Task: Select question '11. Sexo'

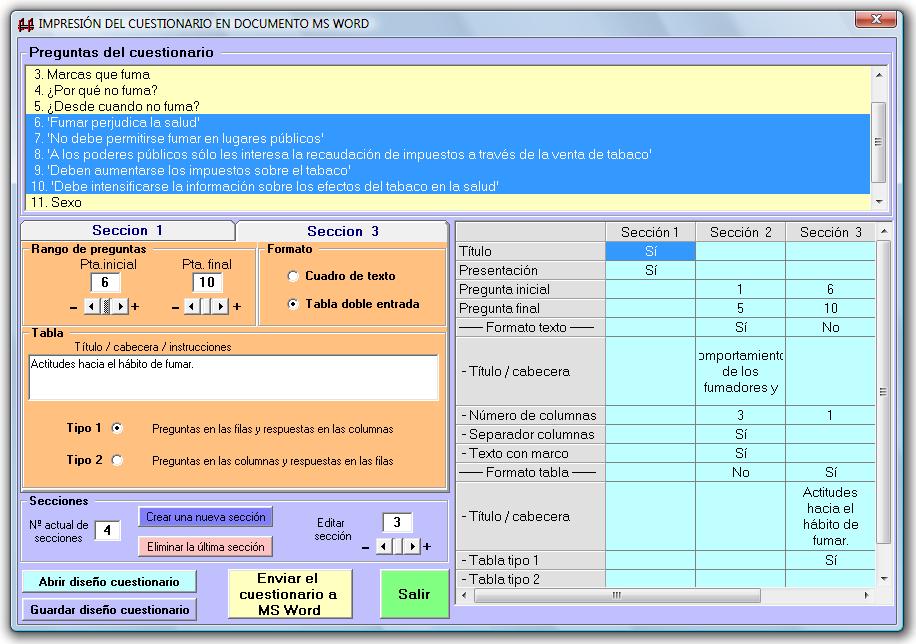Action: coord(447,202)
